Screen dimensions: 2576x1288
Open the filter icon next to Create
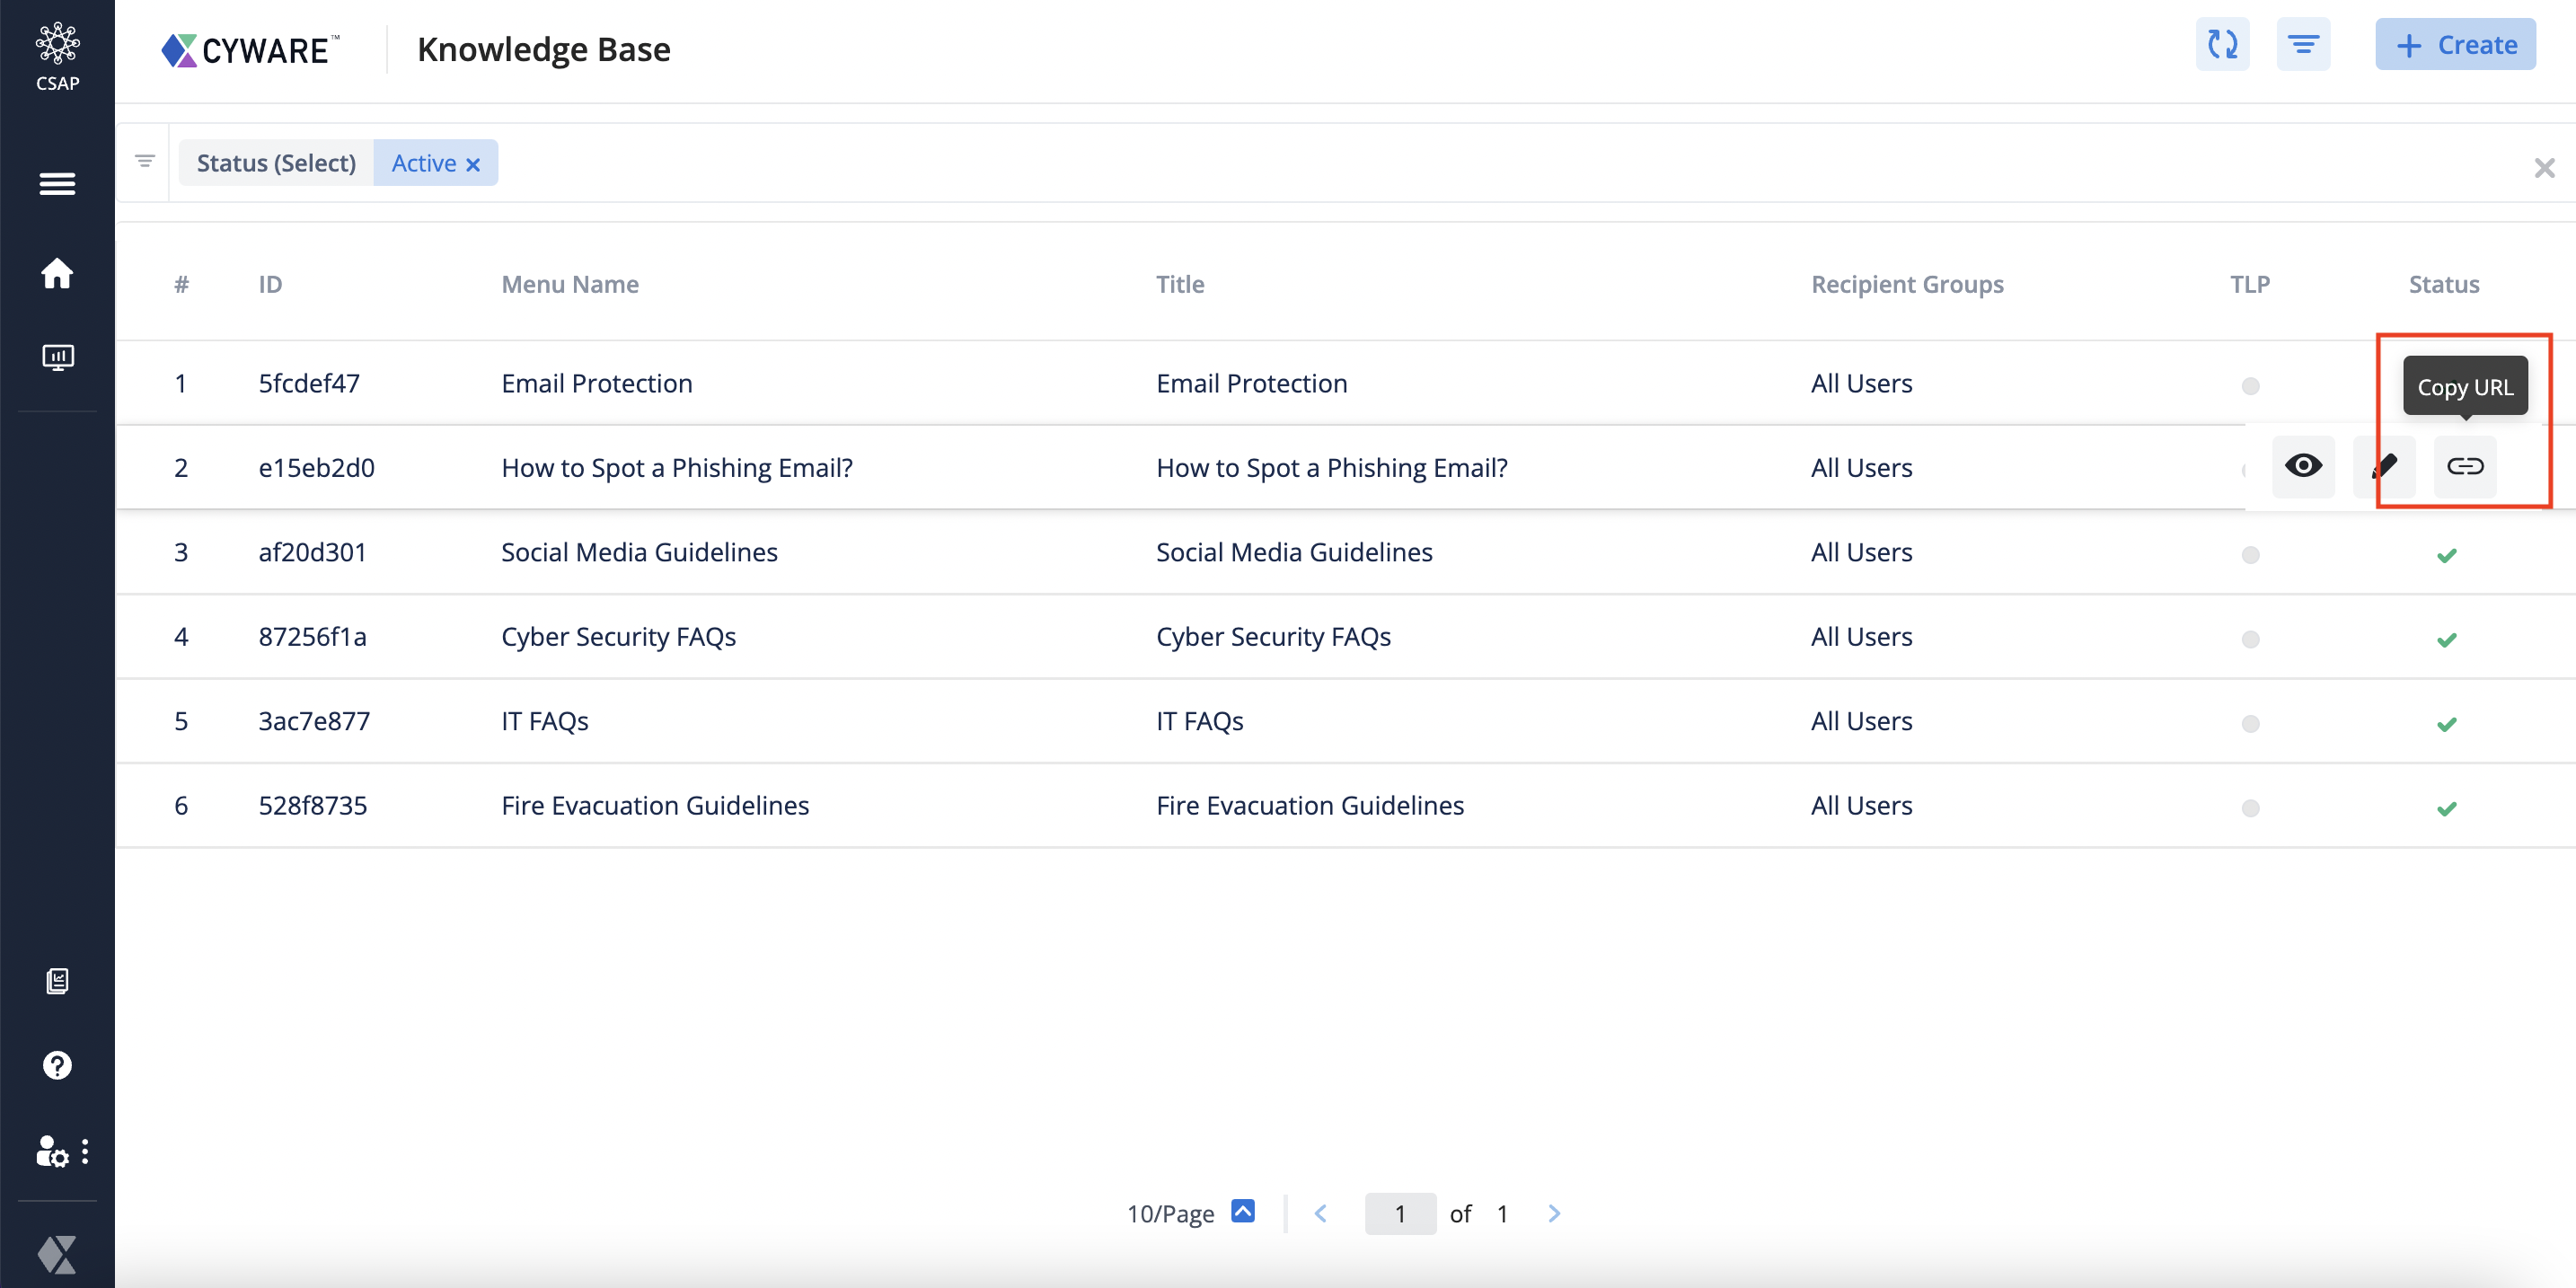point(2303,45)
